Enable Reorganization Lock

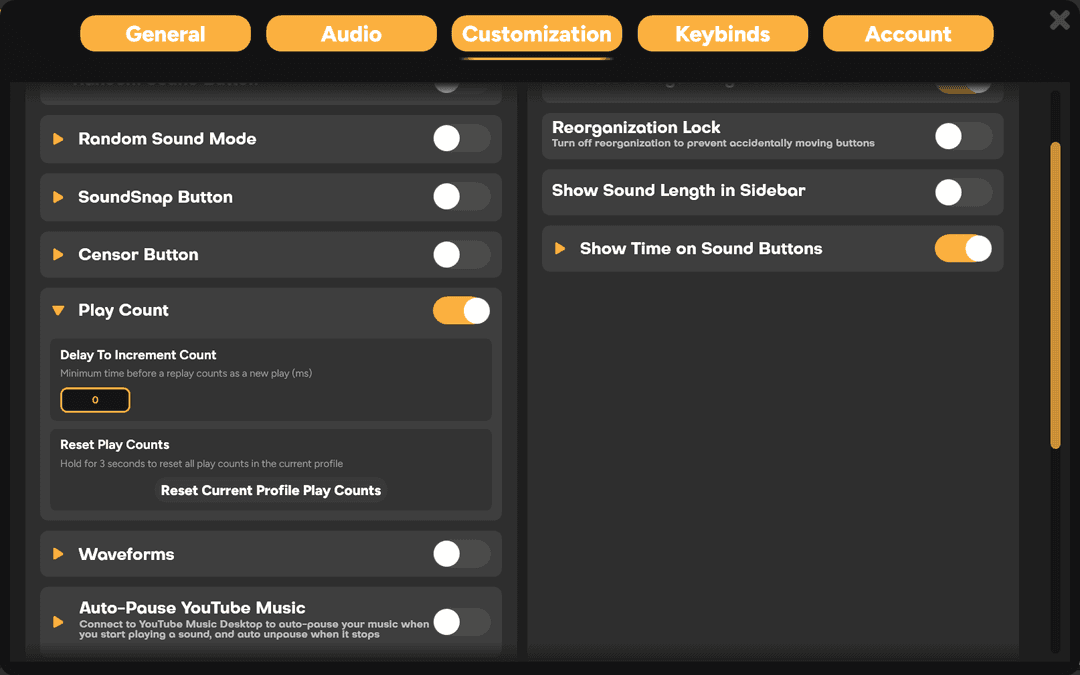[x=963, y=134]
